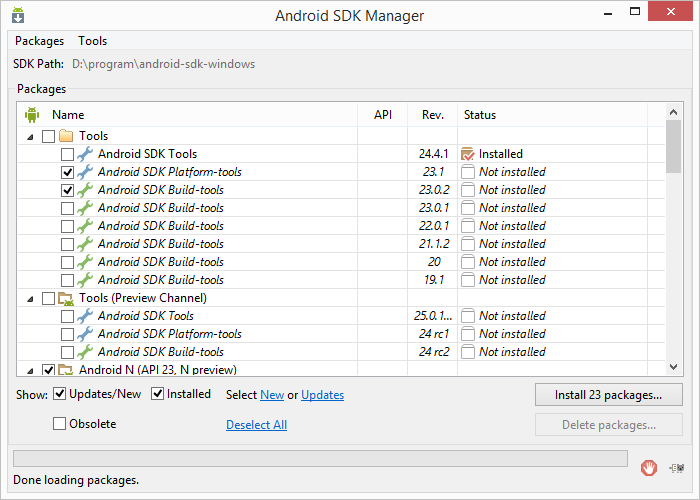Screen dimensions: 700x500
Task: Click green wrench icon of Build-tools 23.0.1
Action: tap(85, 208)
